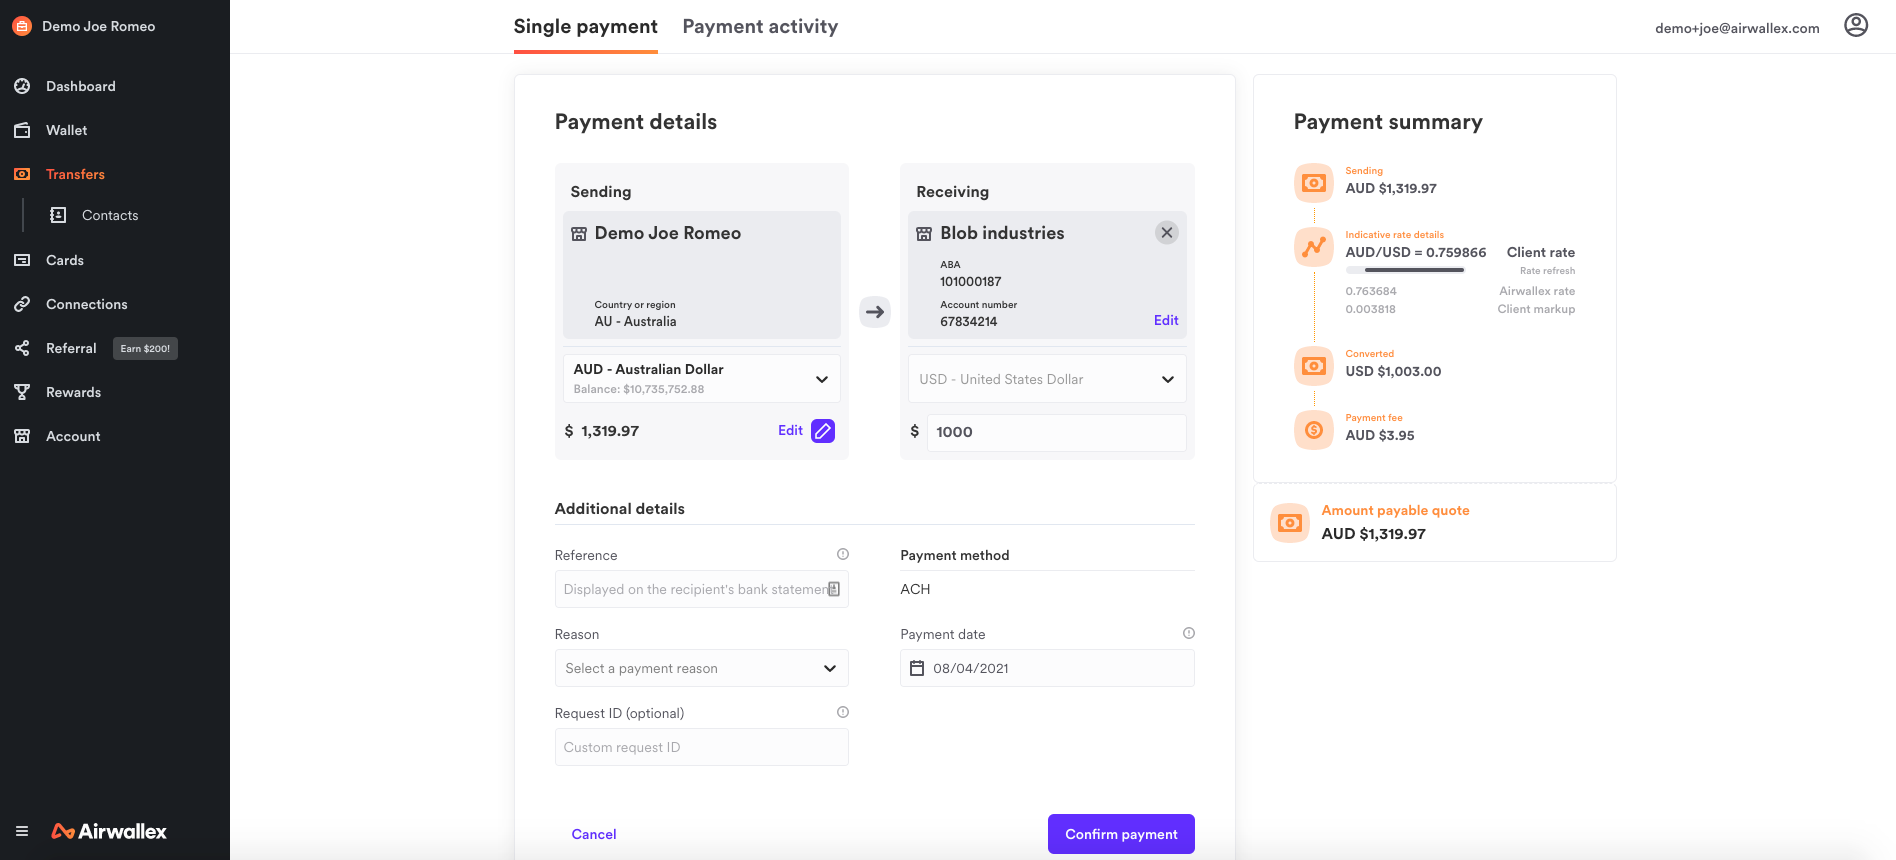Screen dimensions: 1896x860
Task: Click the user profile avatar icon
Action: click(x=1856, y=26)
